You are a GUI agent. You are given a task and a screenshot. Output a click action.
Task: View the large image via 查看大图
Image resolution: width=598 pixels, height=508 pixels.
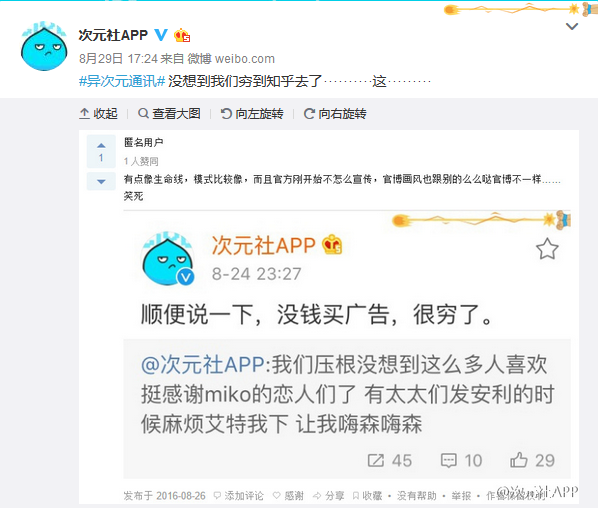click(x=169, y=114)
